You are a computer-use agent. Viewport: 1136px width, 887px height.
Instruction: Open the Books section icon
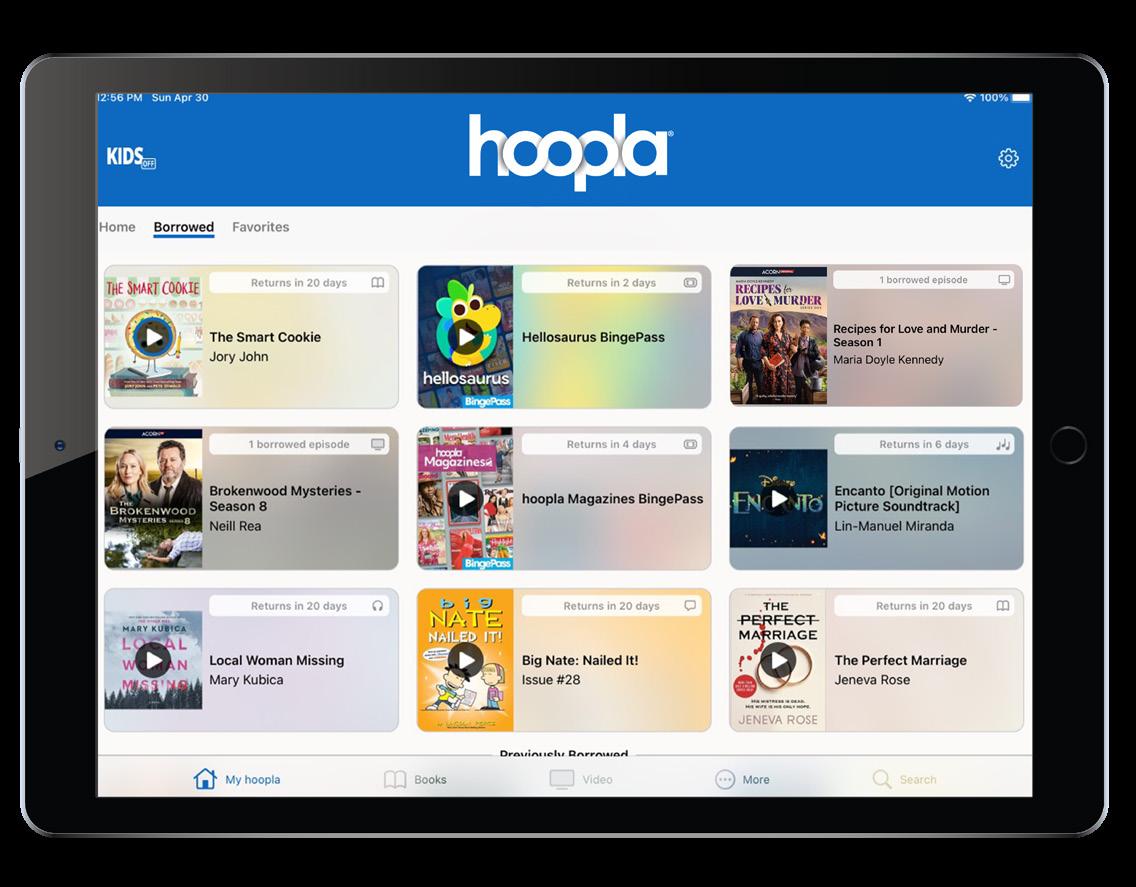(395, 780)
